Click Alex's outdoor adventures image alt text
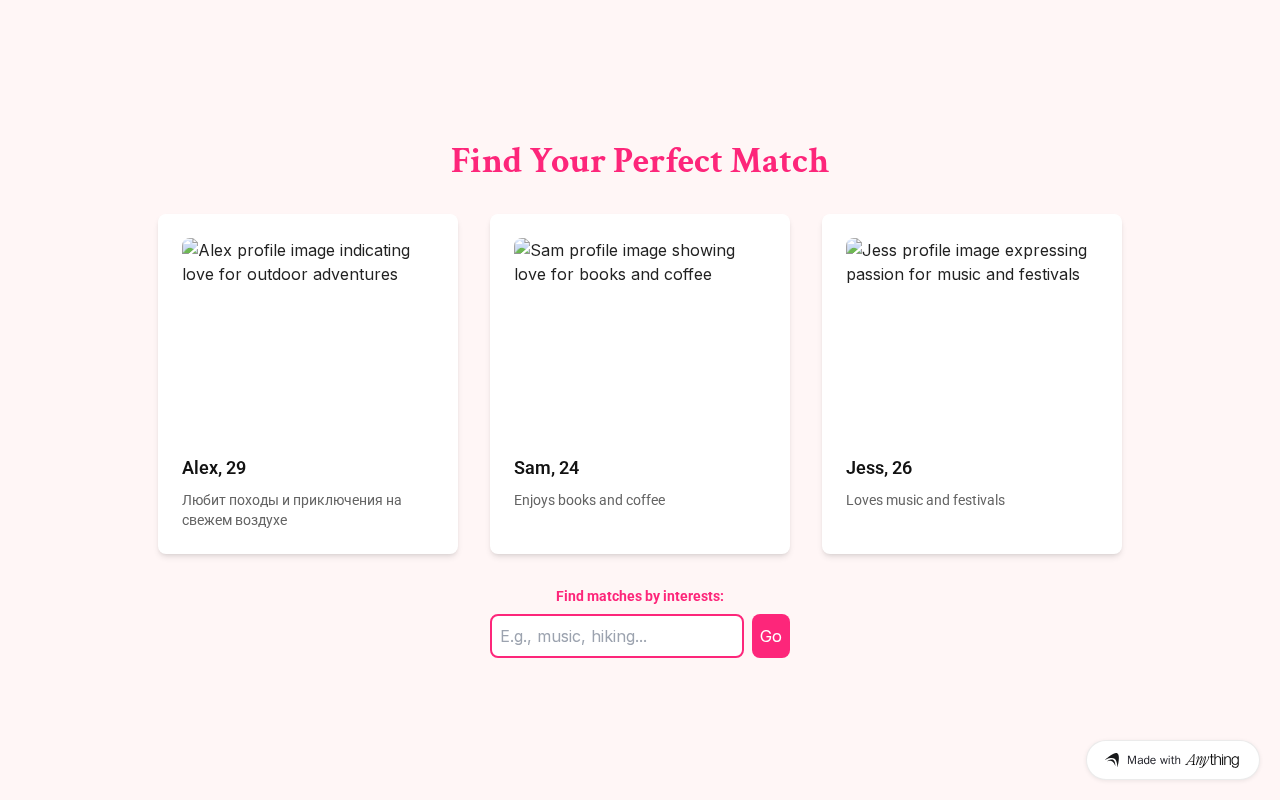This screenshot has height=800, width=1280. 300,263
